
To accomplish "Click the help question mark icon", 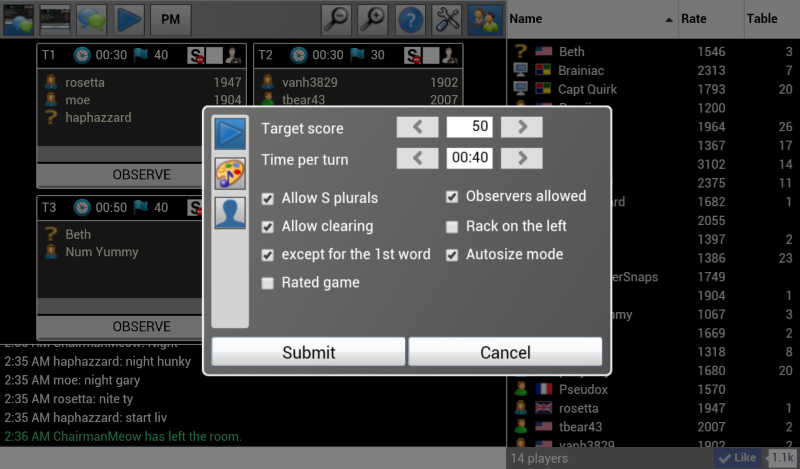I will coord(410,19).
